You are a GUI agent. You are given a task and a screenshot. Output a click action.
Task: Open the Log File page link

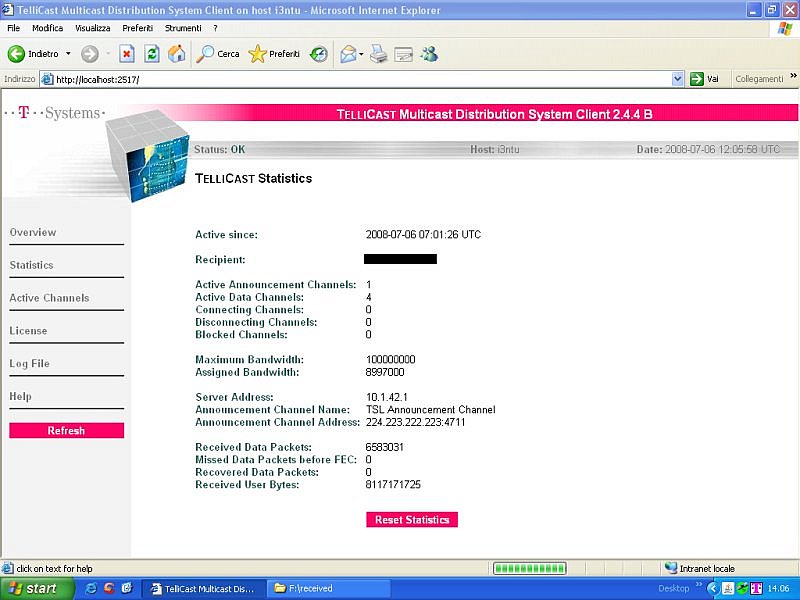(29, 364)
